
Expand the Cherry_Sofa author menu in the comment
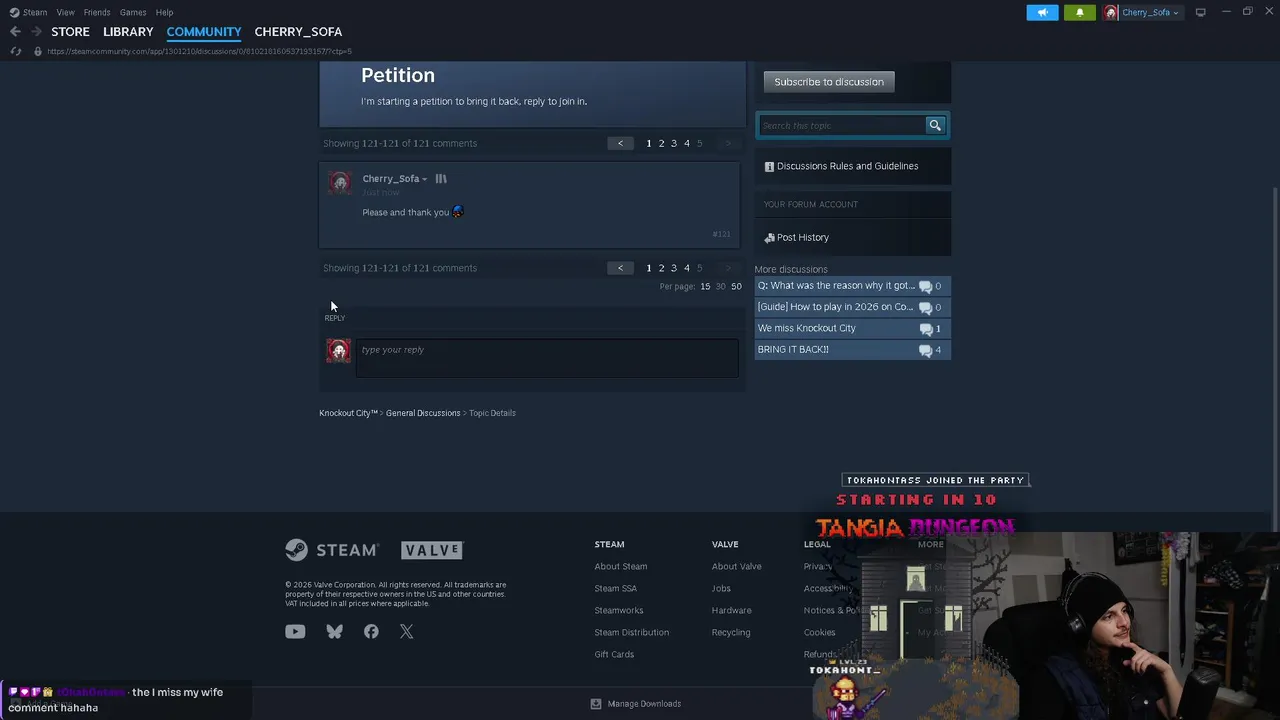(395, 179)
